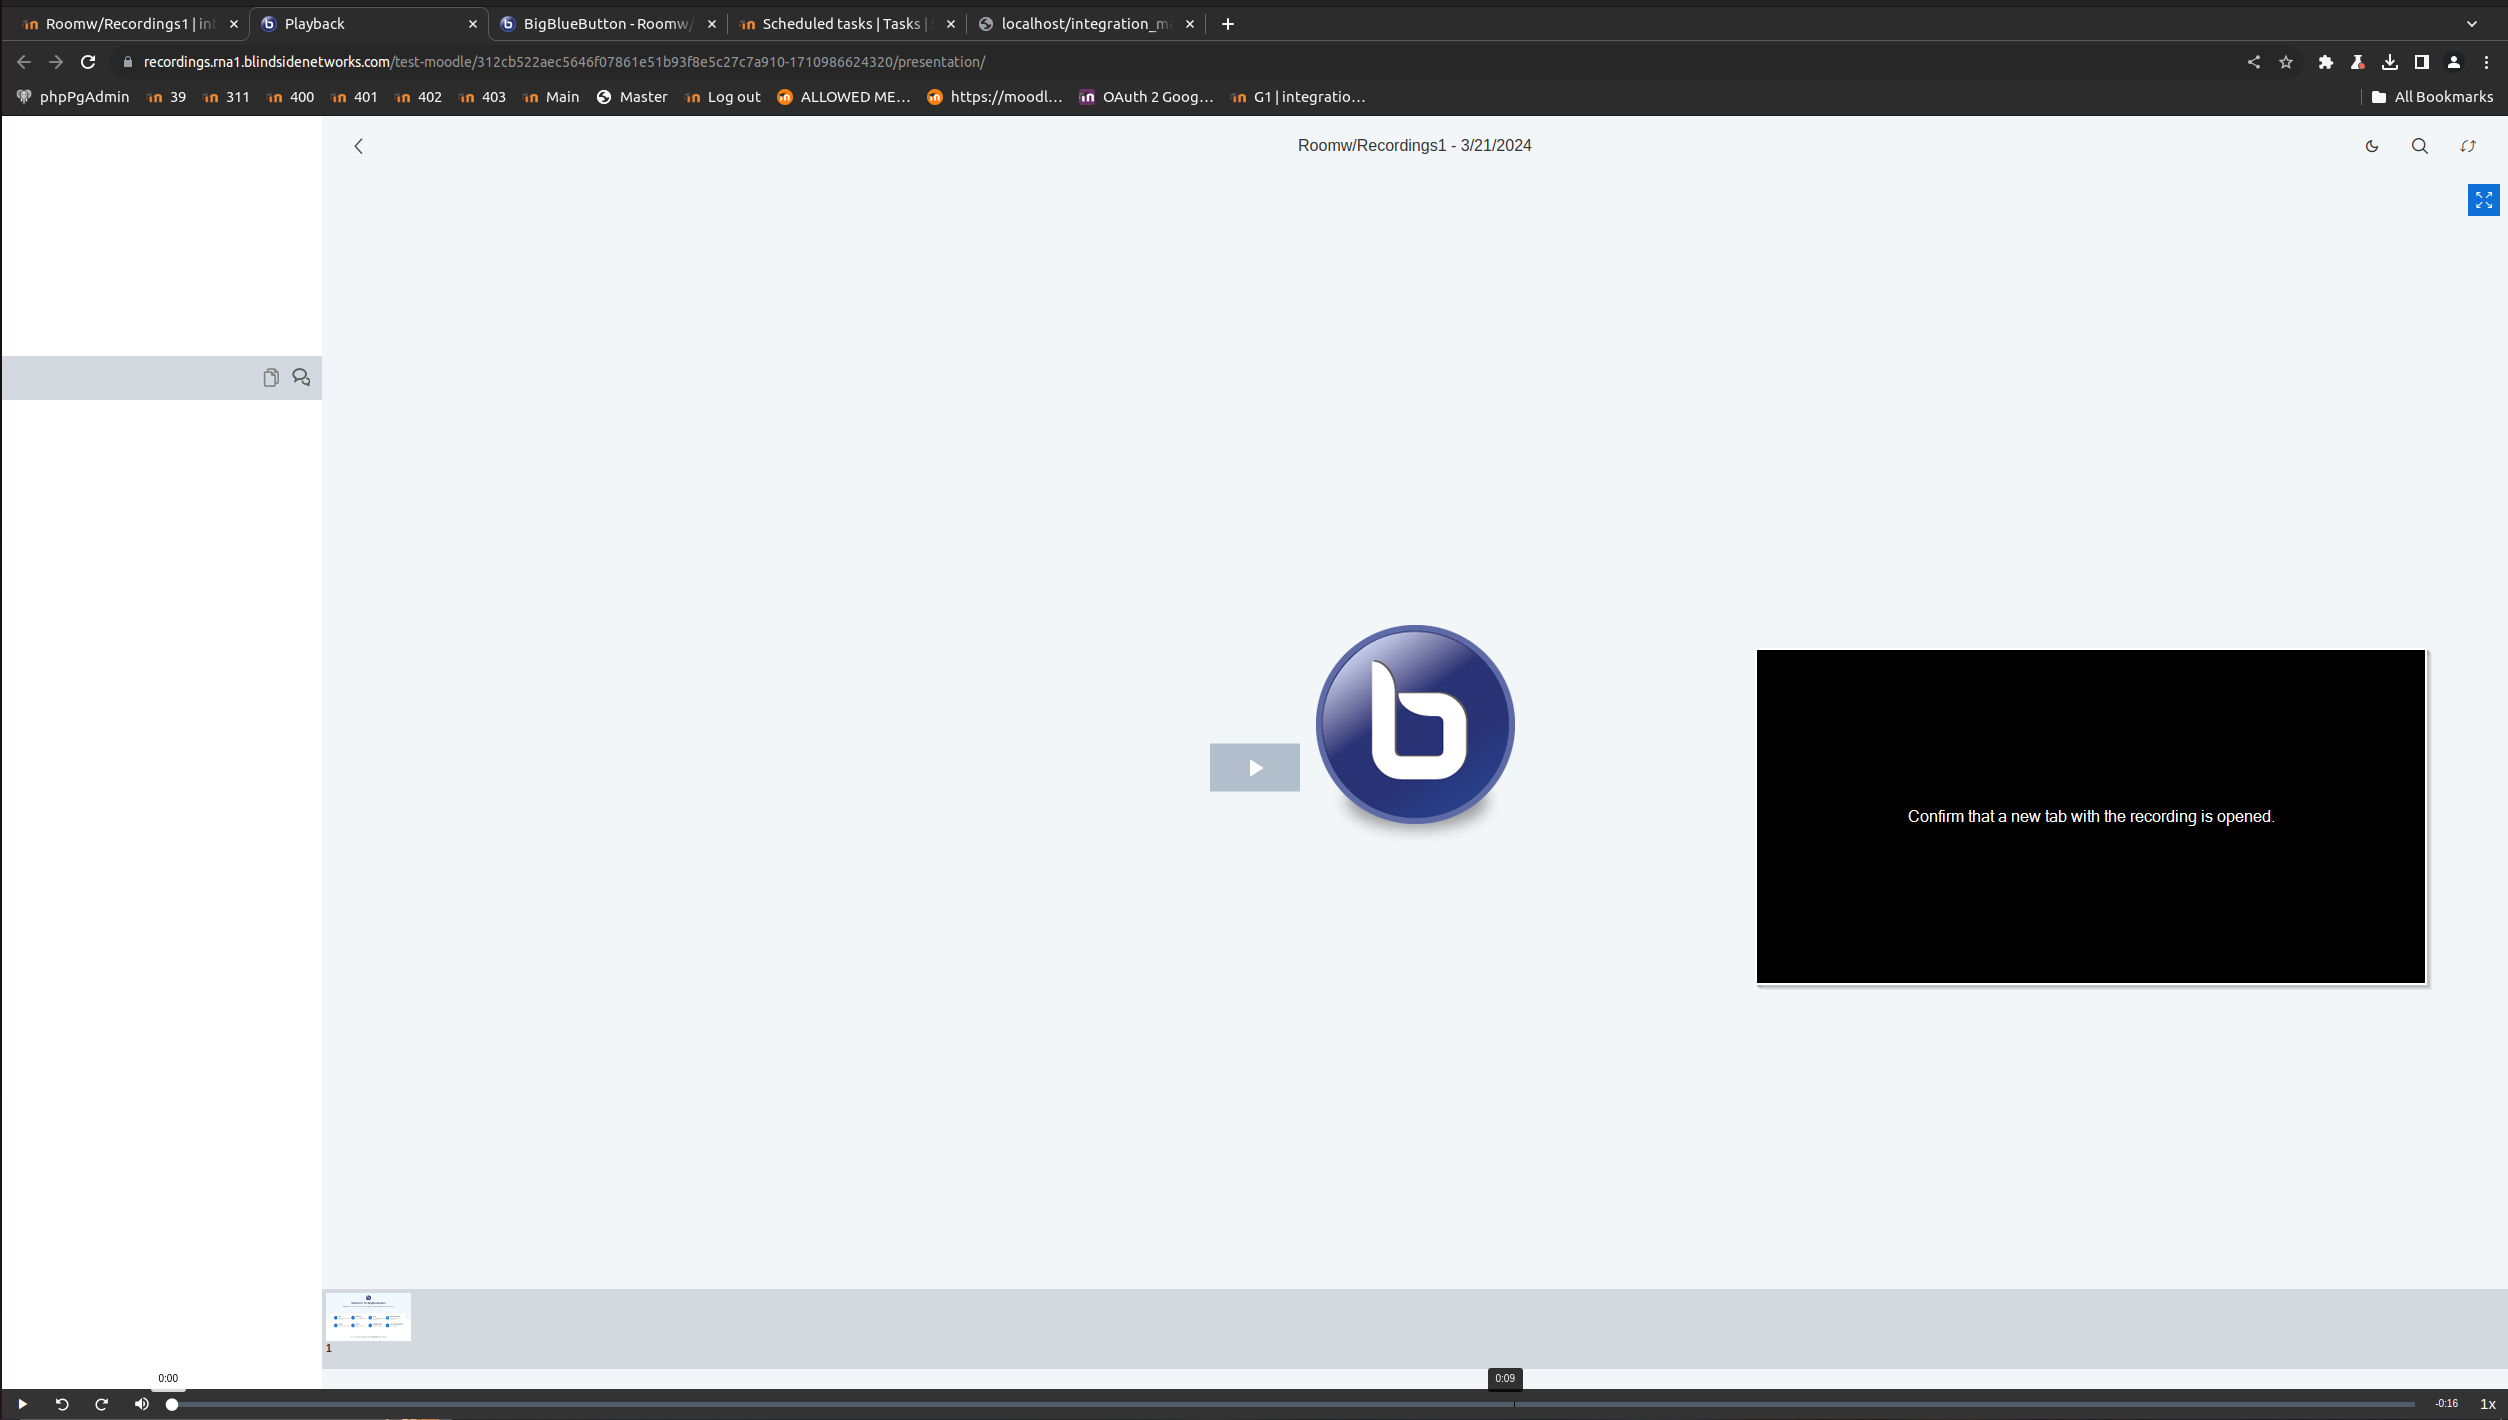
Task: Switch to the BigBlueButton - Roomw tab
Action: tap(608, 24)
